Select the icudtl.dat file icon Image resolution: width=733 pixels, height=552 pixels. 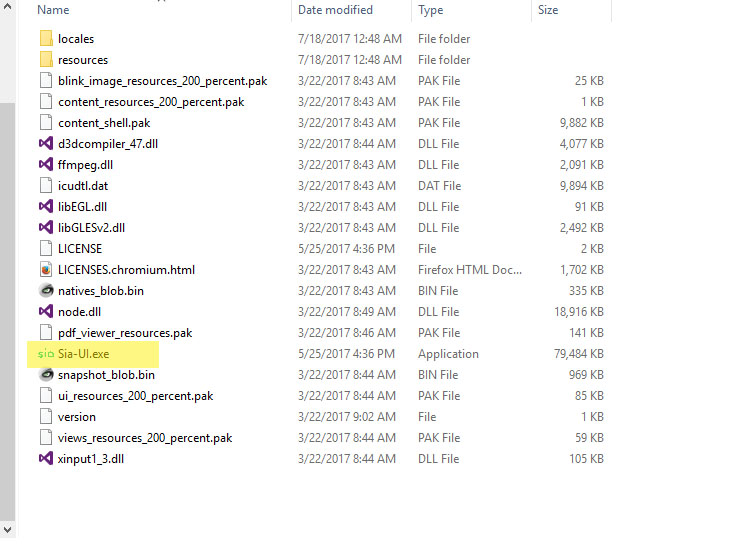pyautogui.click(x=46, y=186)
